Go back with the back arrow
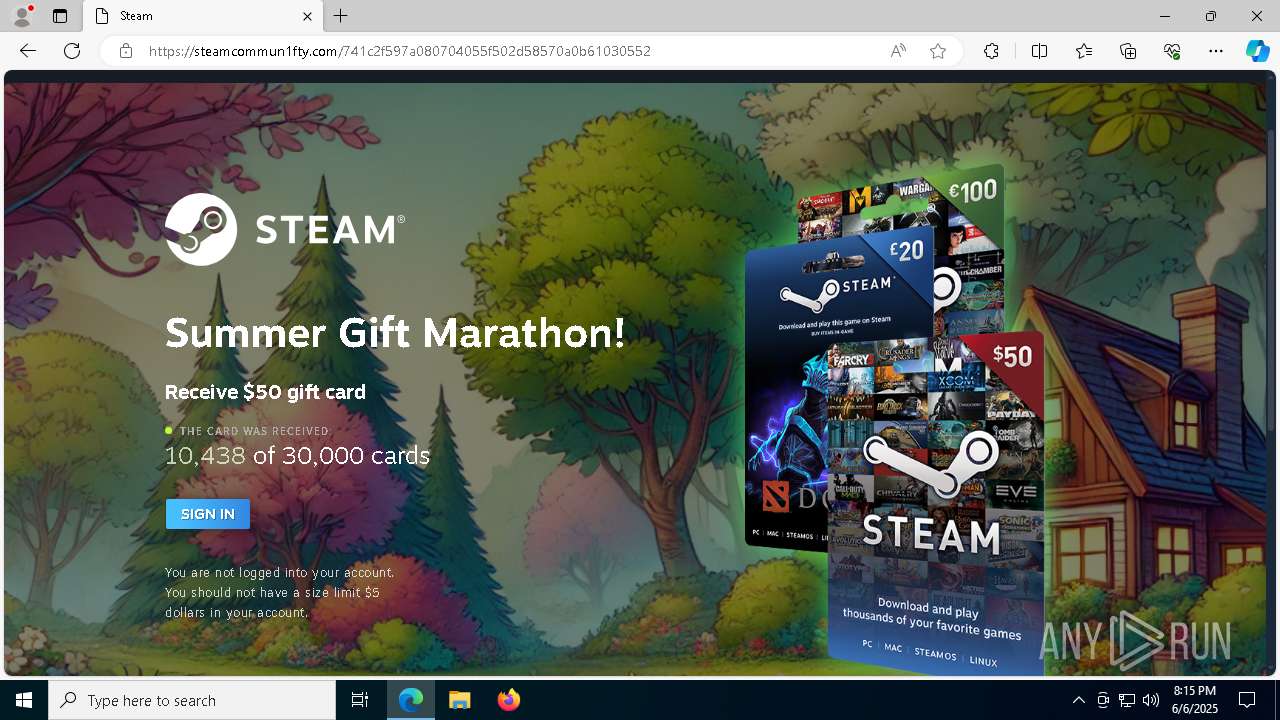 tap(28, 51)
